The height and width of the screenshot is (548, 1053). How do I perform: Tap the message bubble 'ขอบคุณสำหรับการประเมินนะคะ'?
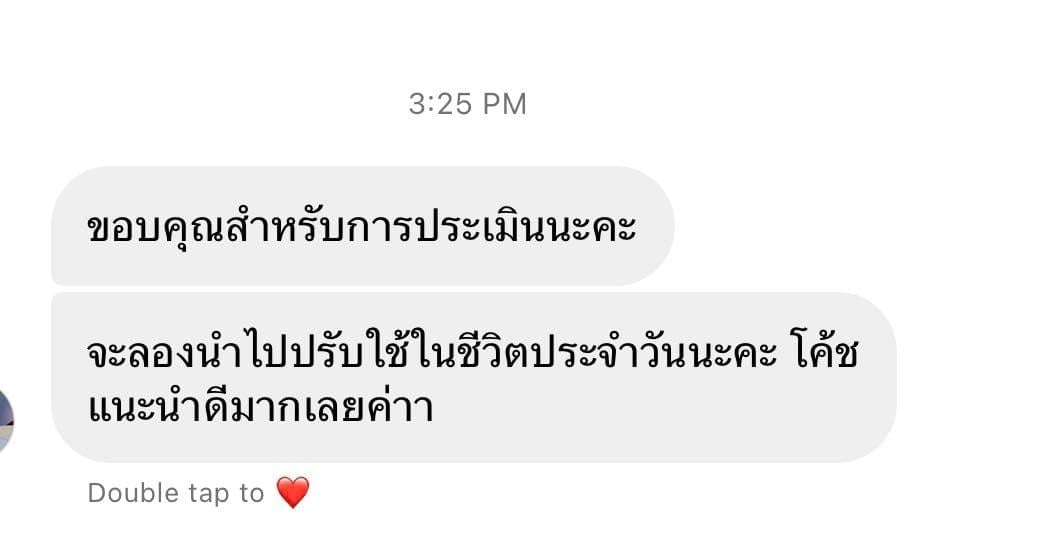click(363, 226)
